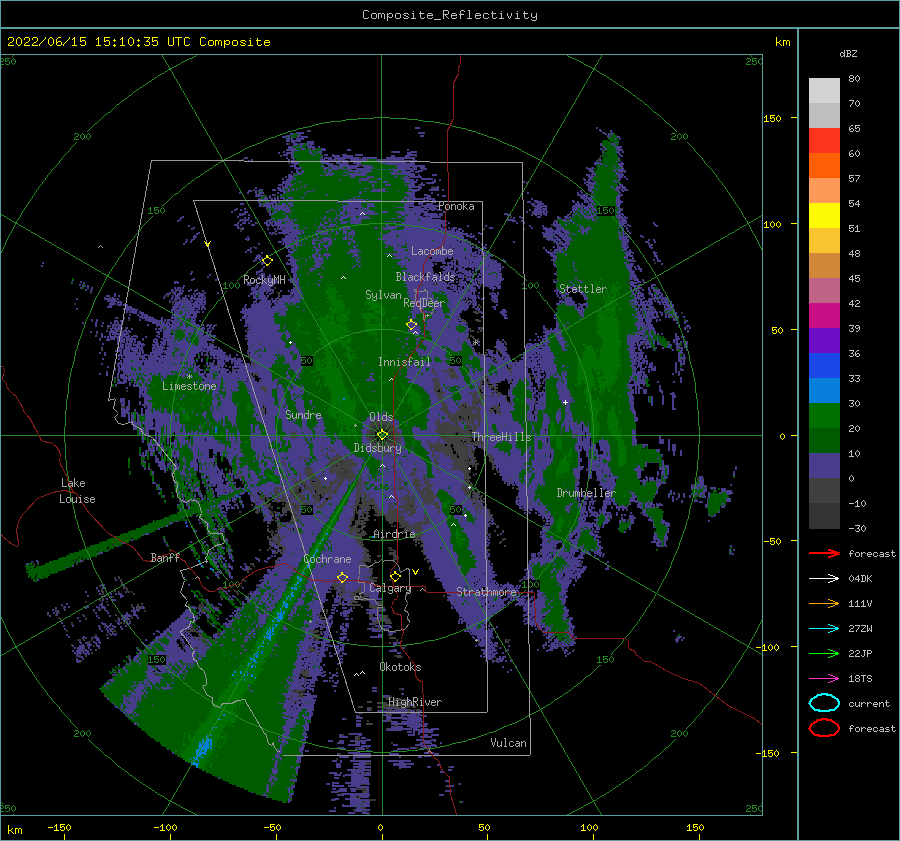Click the yellow 54 dBZ color swatch
Screen dimensions: 900x841
pyautogui.click(x=824, y=215)
